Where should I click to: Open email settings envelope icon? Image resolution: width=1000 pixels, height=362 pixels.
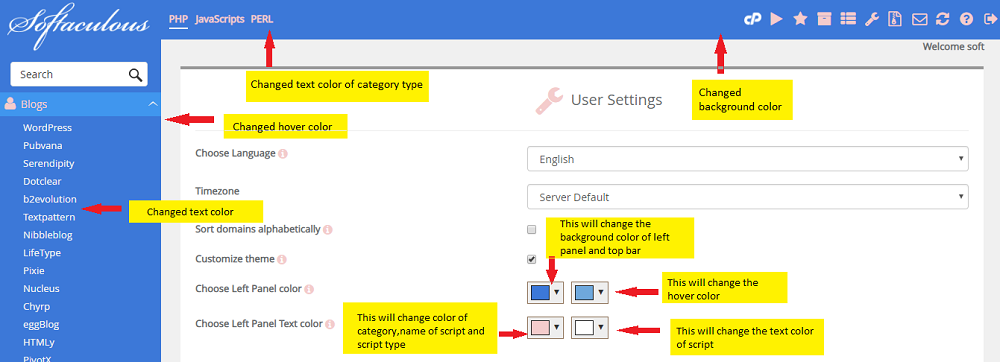(x=919, y=19)
